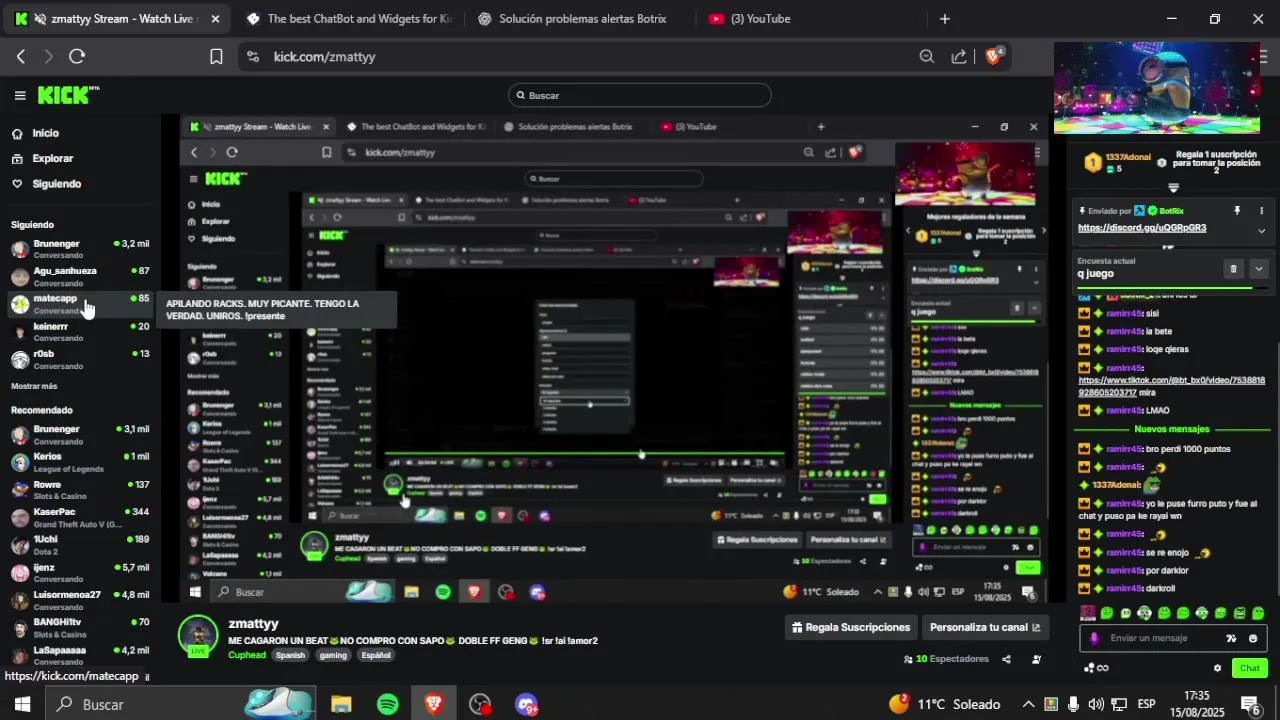
Task: Click the microphone icon in chat input
Action: coord(1093,638)
